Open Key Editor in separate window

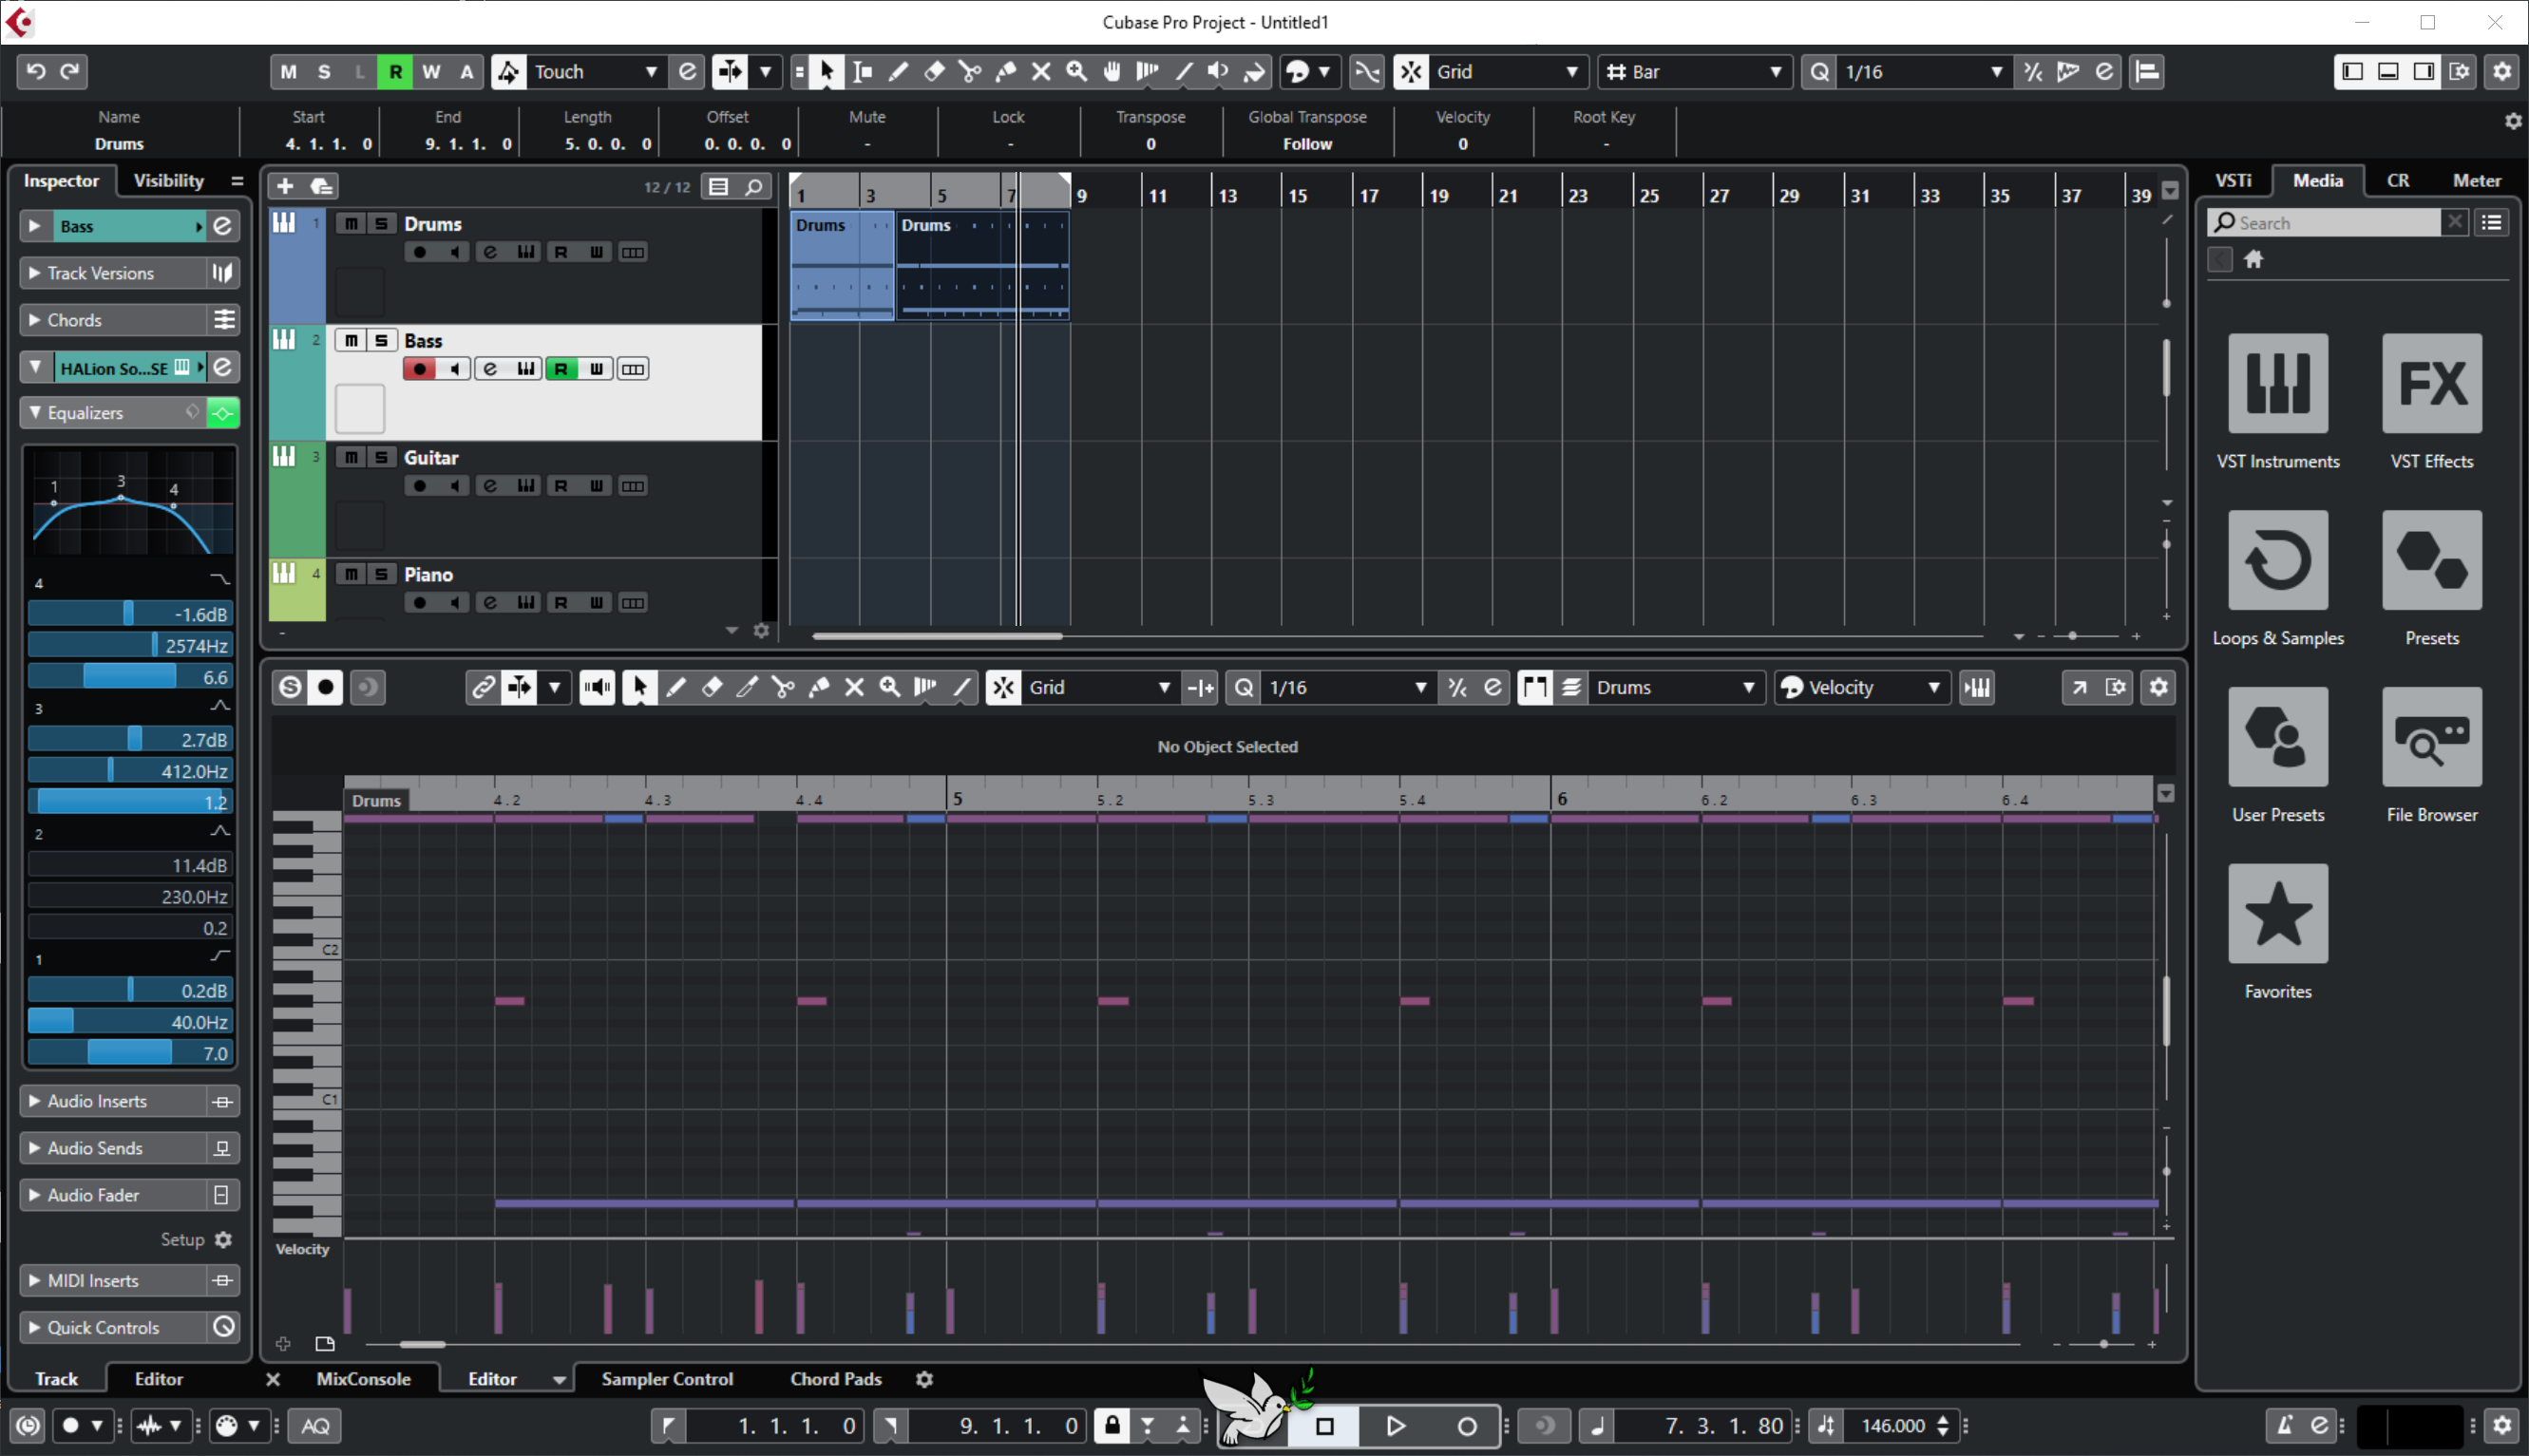pyautogui.click(x=2079, y=687)
